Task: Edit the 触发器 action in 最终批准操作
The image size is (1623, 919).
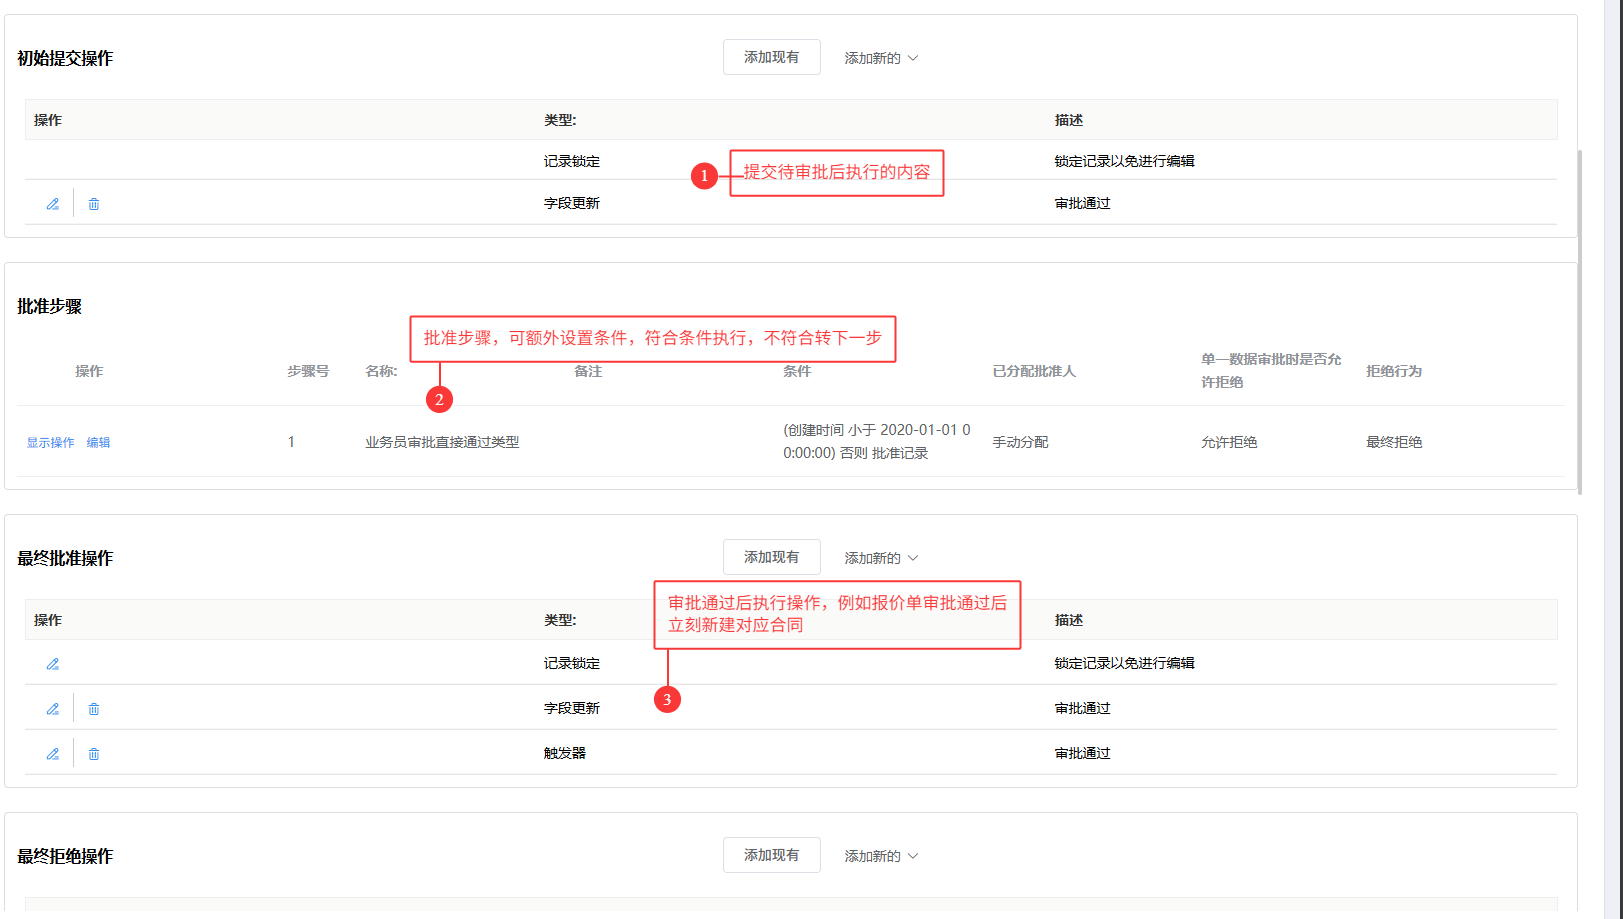Action: tap(53, 754)
